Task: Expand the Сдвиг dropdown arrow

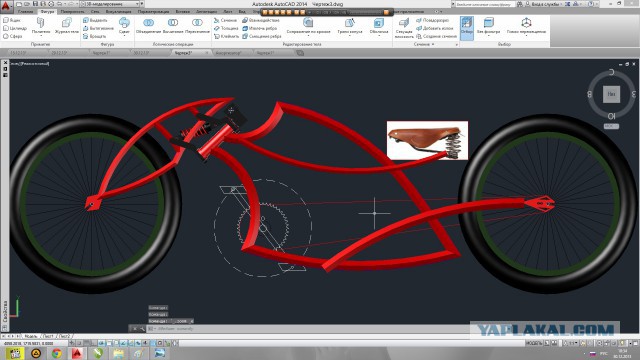Action: coord(124,36)
